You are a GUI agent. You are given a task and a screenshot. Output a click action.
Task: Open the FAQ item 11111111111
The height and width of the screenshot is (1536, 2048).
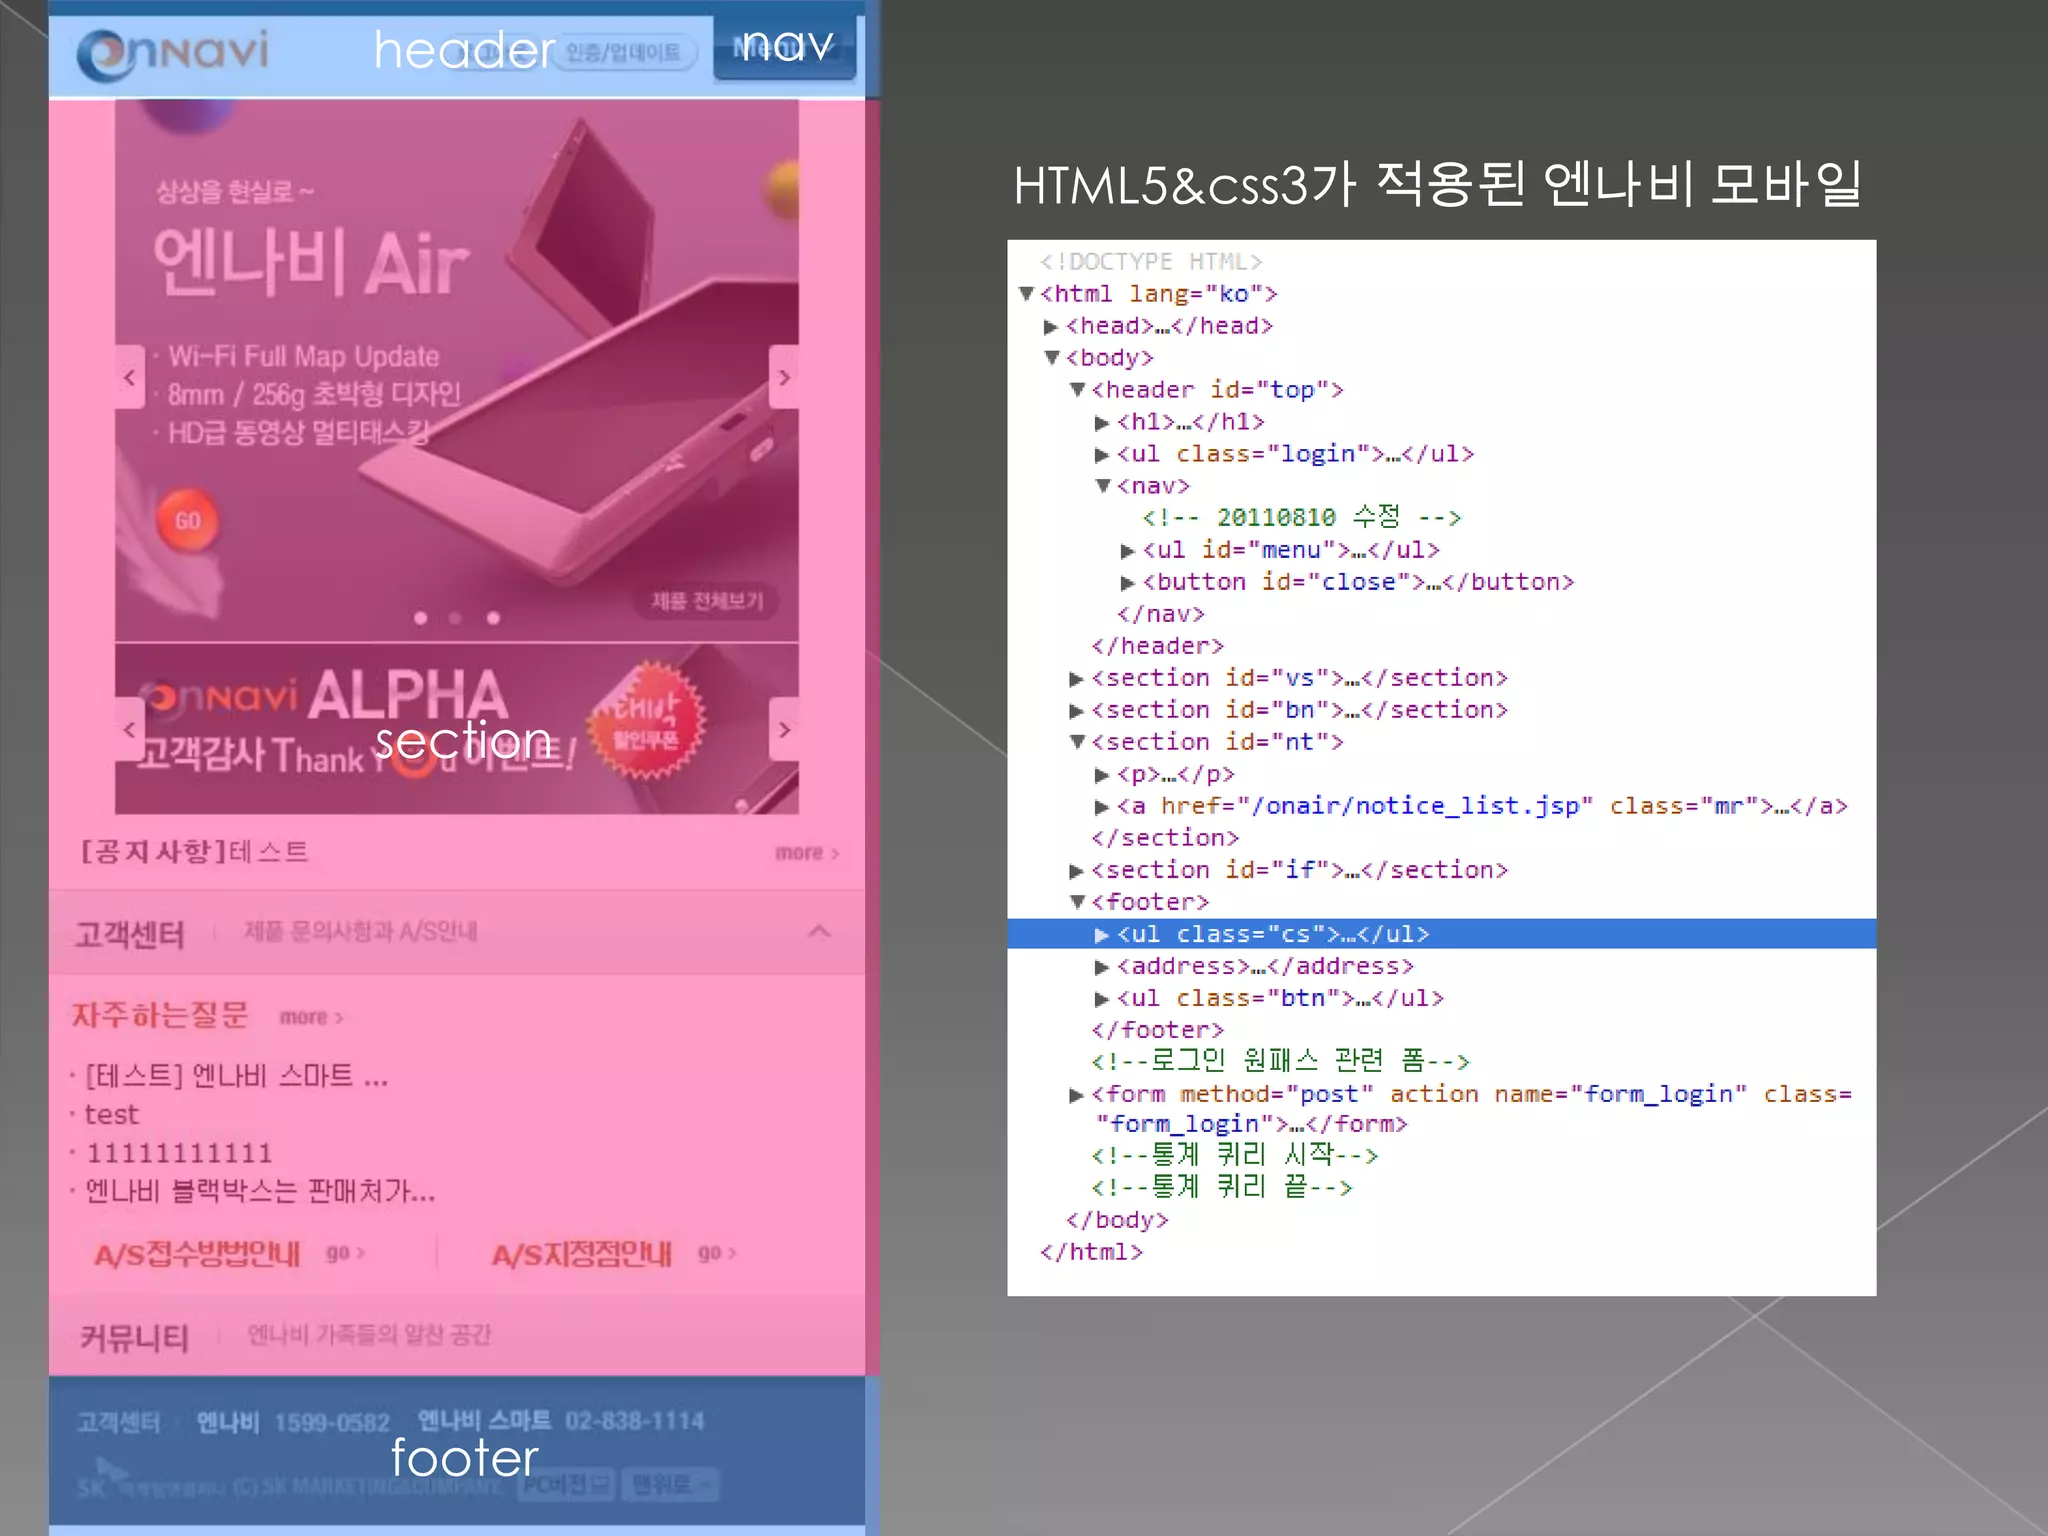[179, 1153]
